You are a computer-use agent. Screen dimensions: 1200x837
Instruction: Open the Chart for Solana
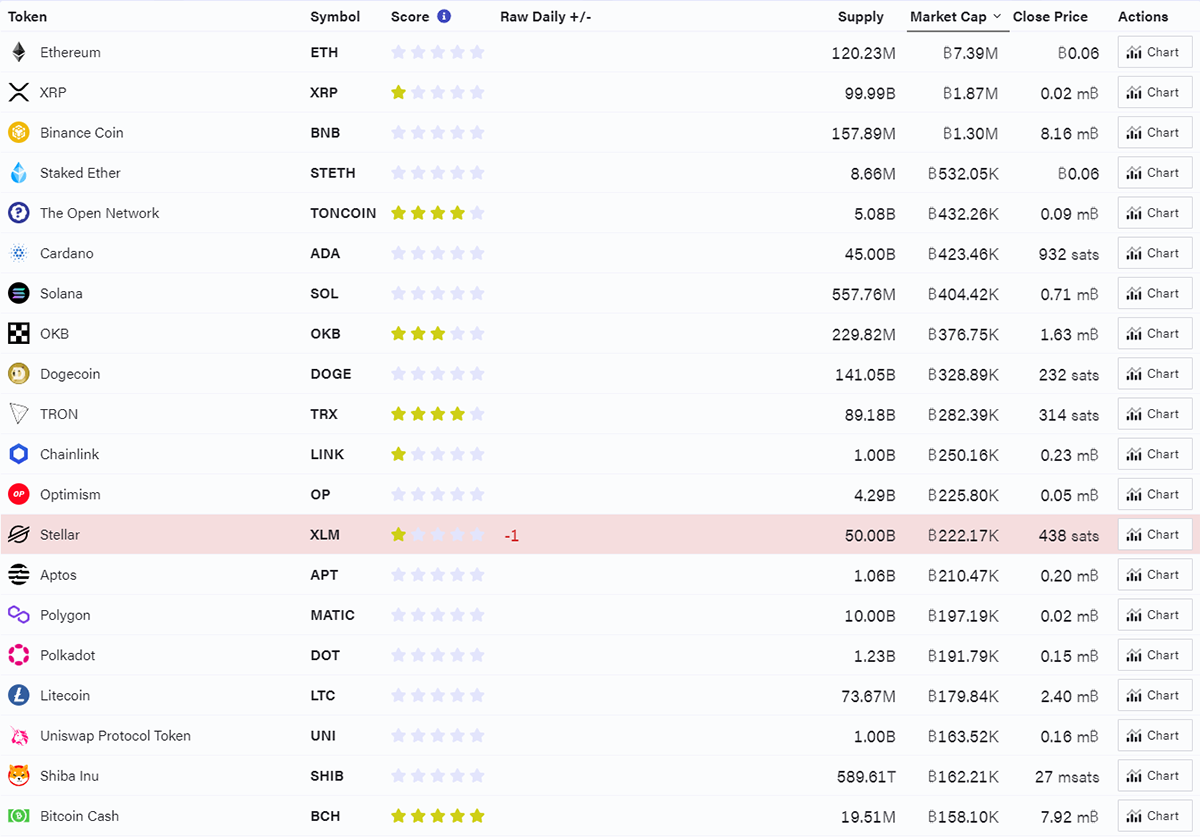coord(1155,293)
